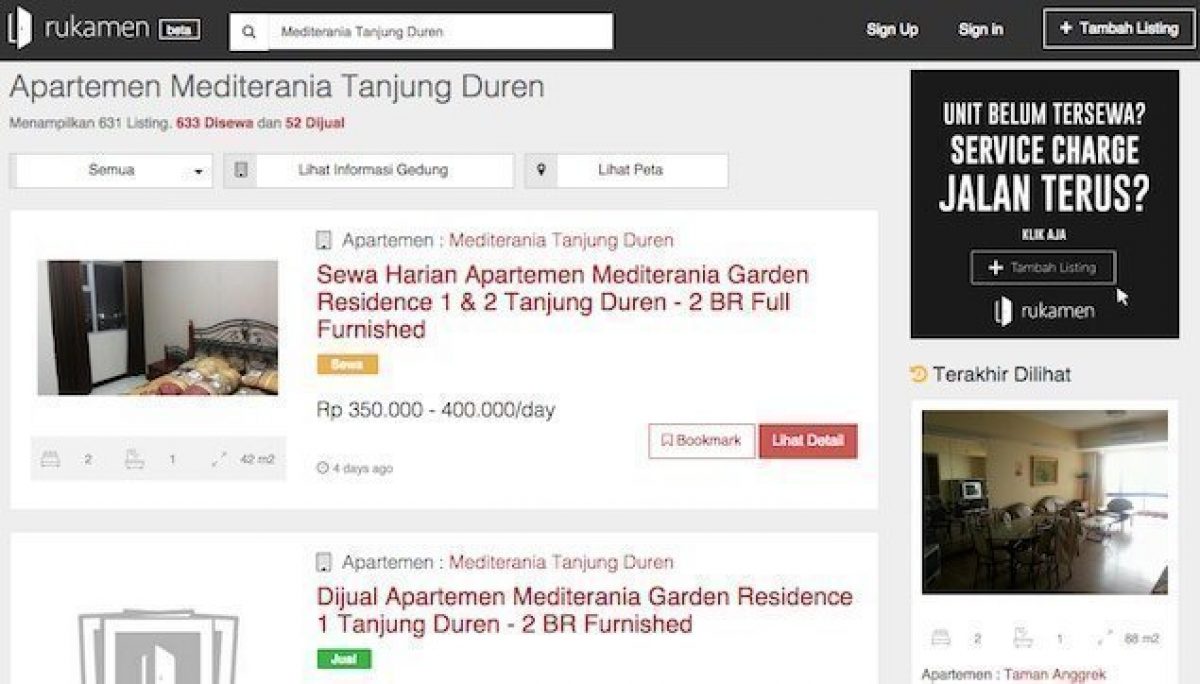1200x684 pixels.
Task: Click the building icon beside Lihat Informasi Gedung
Action: point(241,170)
